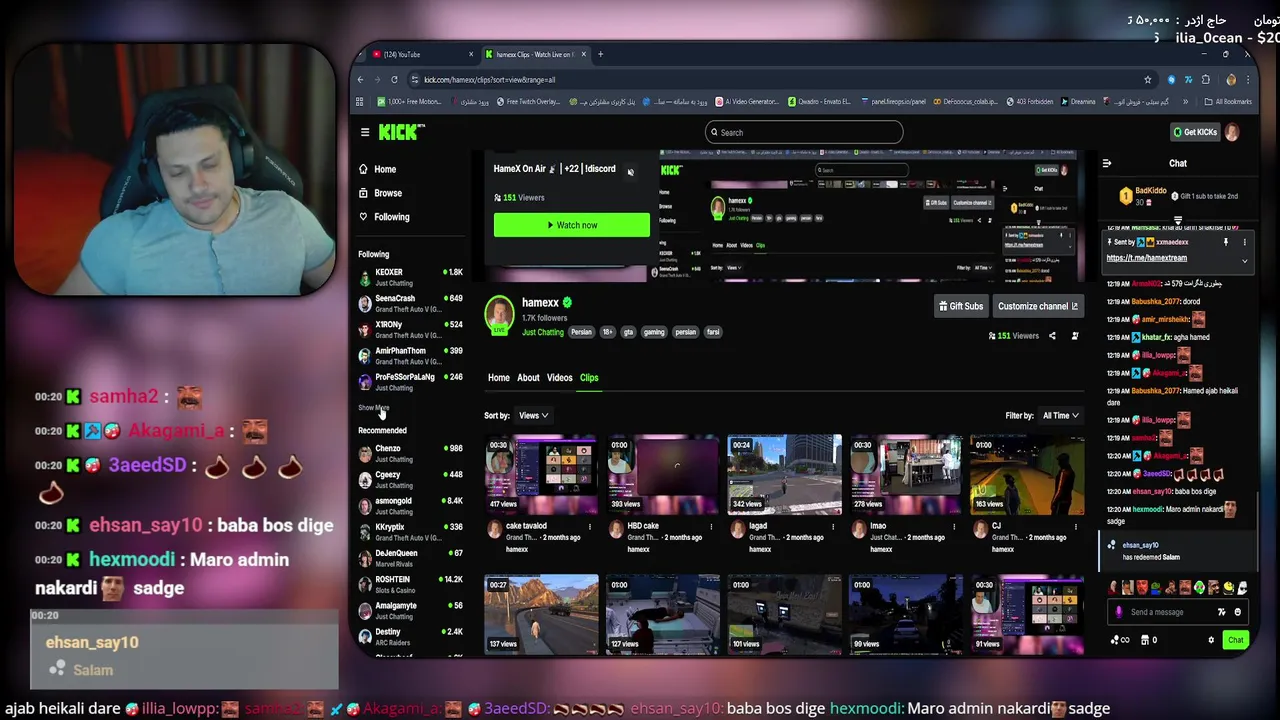Image resolution: width=1280 pixels, height=720 pixels.
Task: Open the Home sidebar item
Action: 378,169
